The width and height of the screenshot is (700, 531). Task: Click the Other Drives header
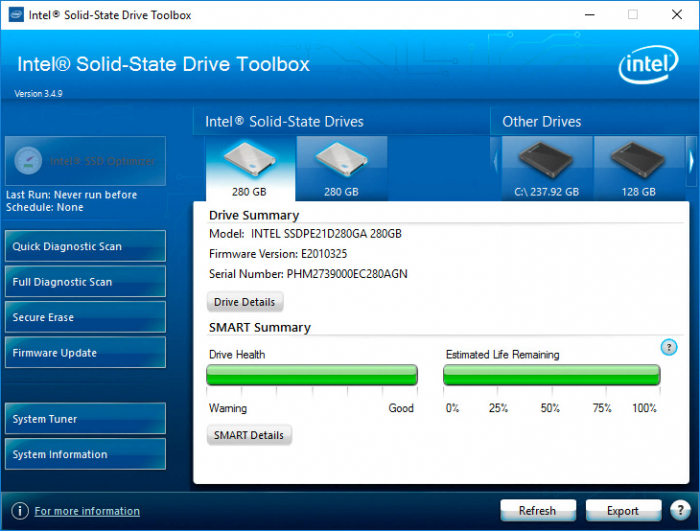pyautogui.click(x=542, y=121)
